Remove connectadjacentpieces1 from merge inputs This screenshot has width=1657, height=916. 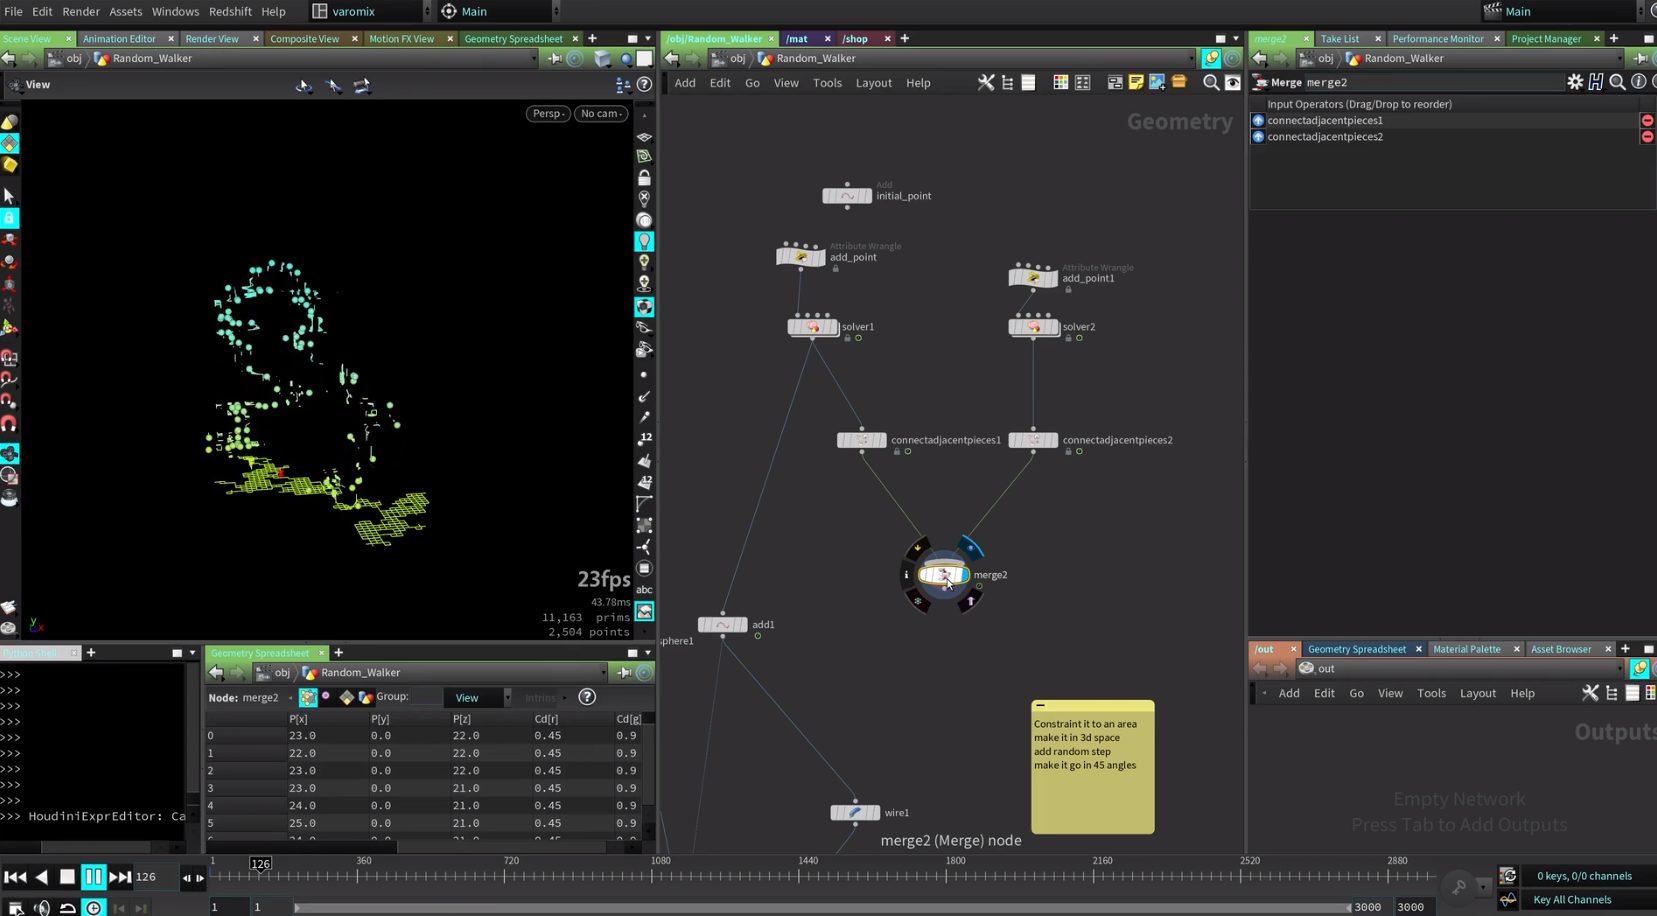tap(1647, 121)
